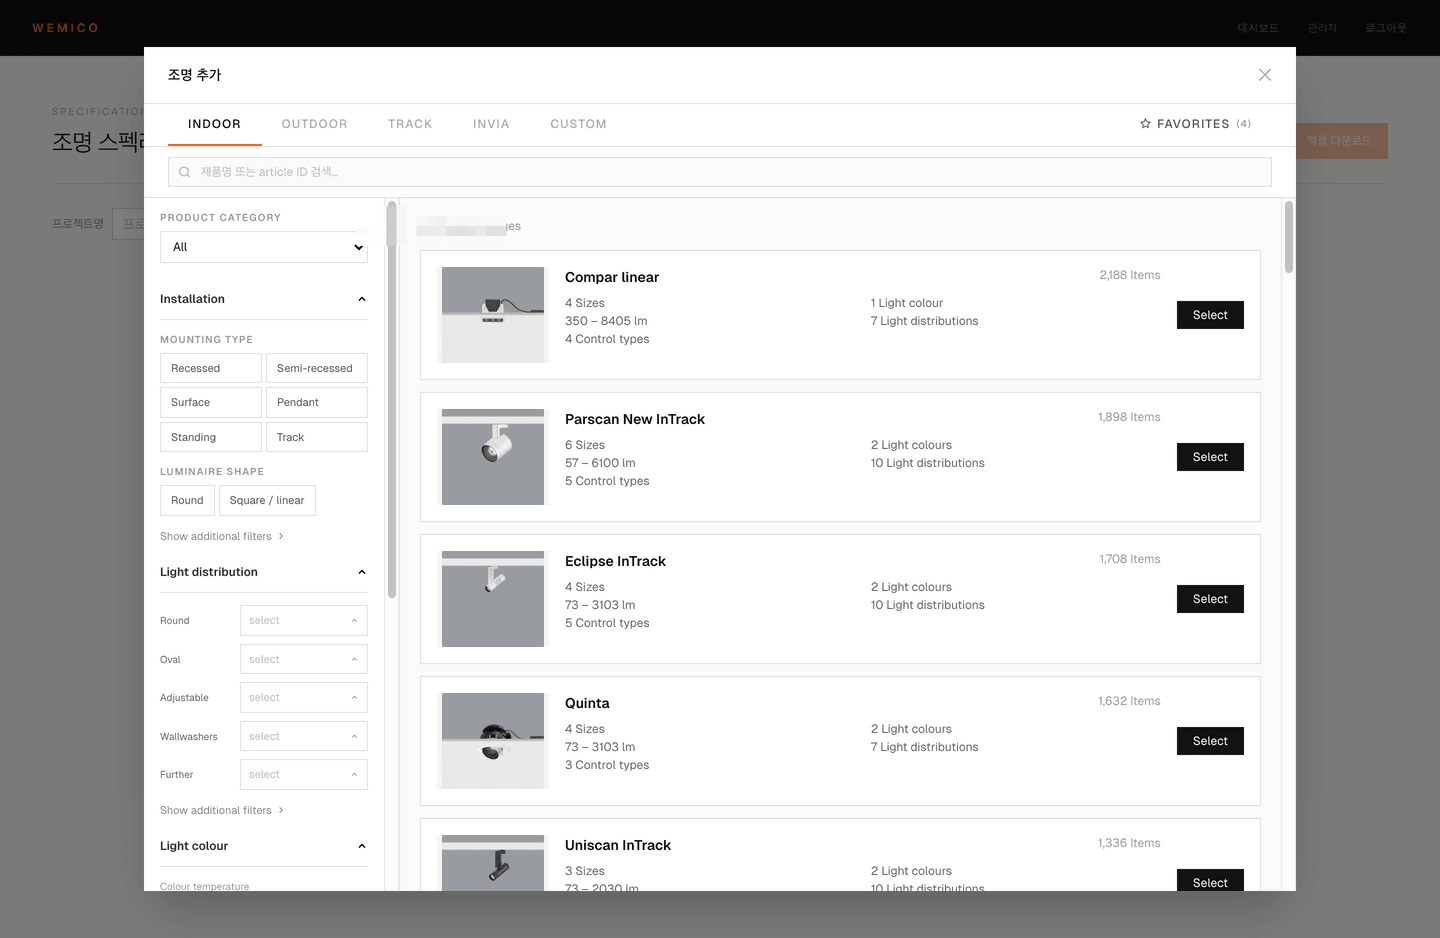Filter by Square / linear shape
This screenshot has height=938, width=1440.
(x=267, y=500)
